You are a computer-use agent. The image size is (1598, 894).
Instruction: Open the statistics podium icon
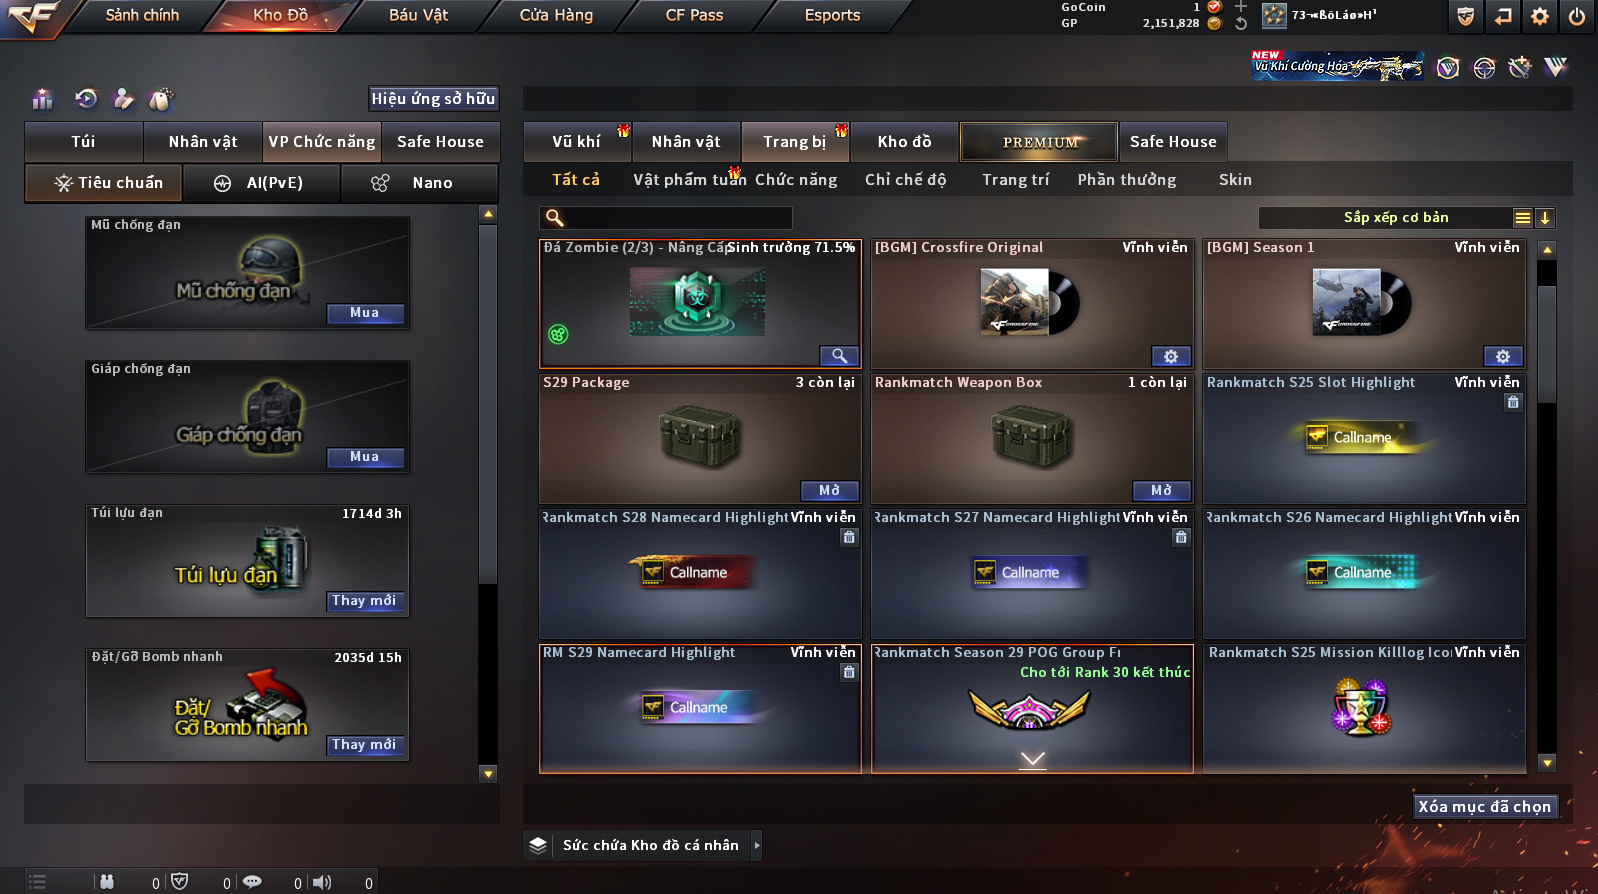point(42,98)
